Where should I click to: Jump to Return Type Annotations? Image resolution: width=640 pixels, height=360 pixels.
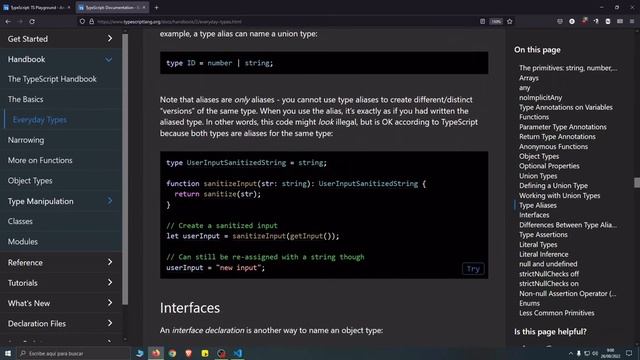557,137
